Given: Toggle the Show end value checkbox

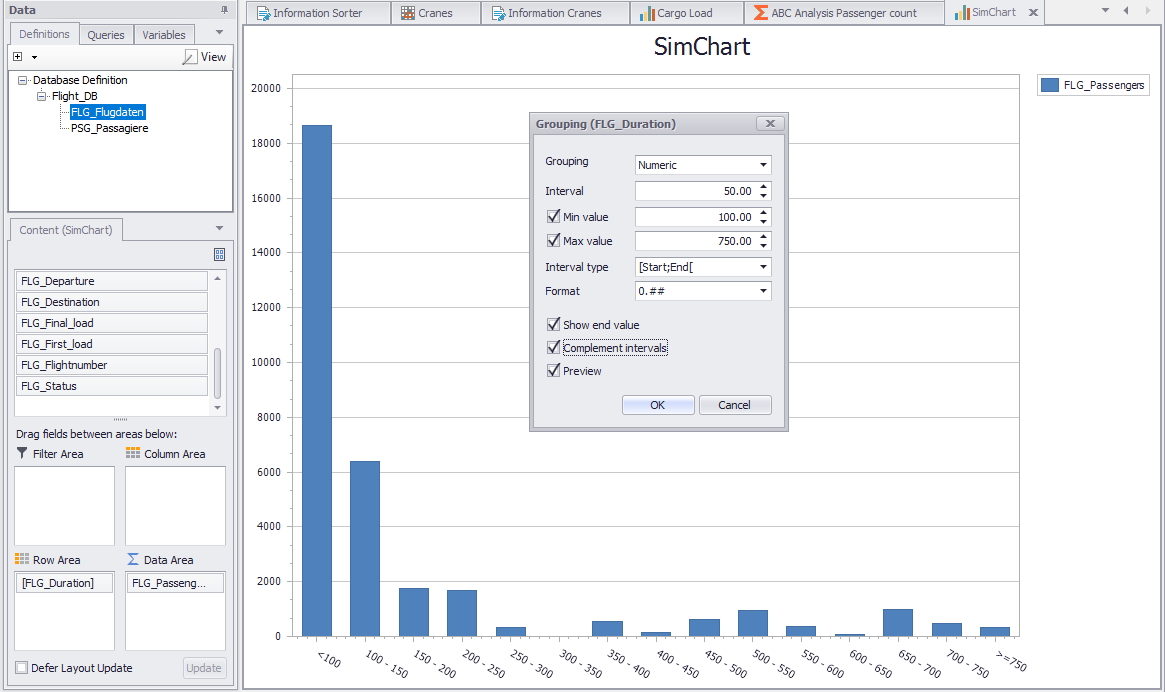Looking at the screenshot, I should click(x=553, y=325).
